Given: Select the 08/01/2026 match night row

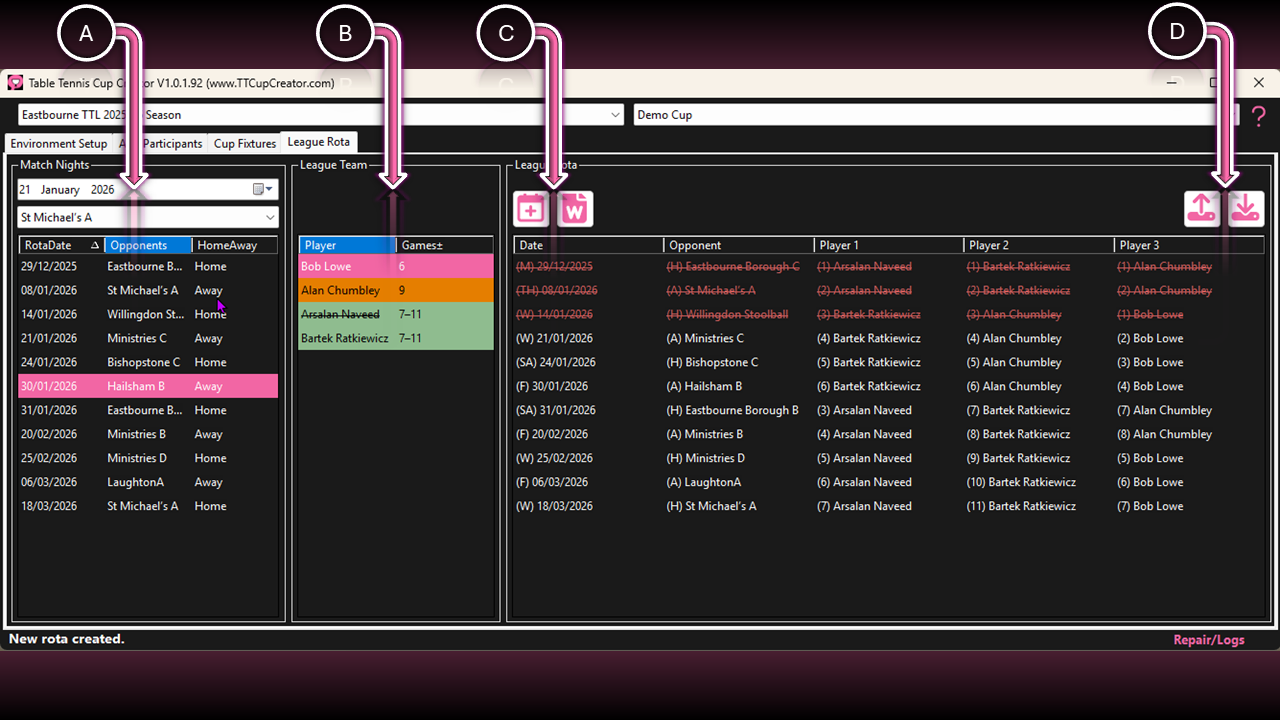Looking at the screenshot, I should (x=148, y=290).
